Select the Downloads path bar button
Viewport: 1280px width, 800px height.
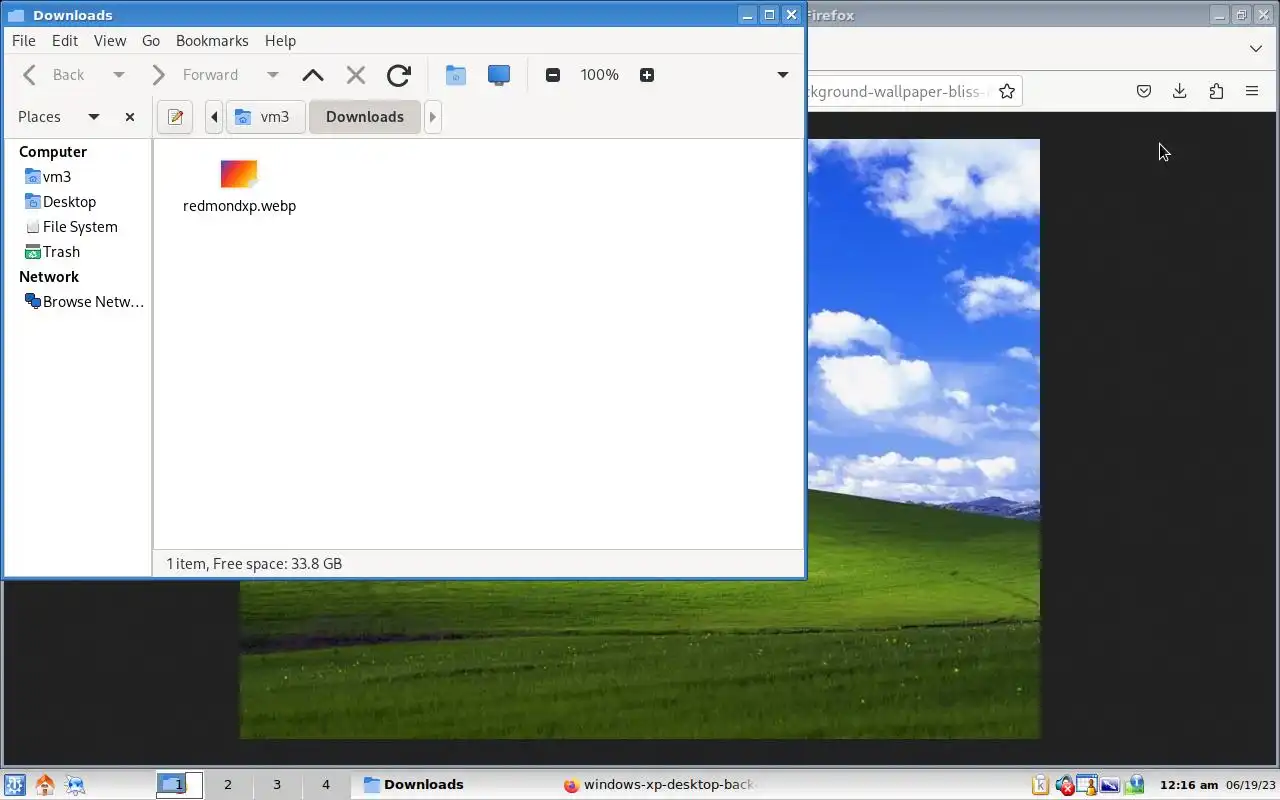pos(365,117)
